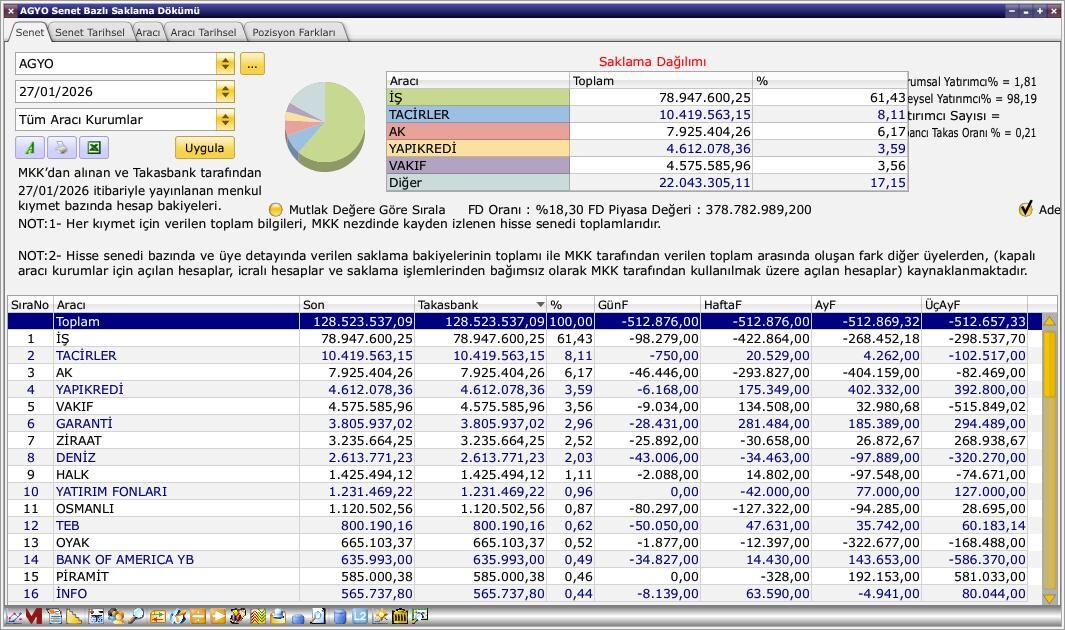Click the red M icon in bottom toolbar
This screenshot has height=630, width=1065.
point(33,617)
